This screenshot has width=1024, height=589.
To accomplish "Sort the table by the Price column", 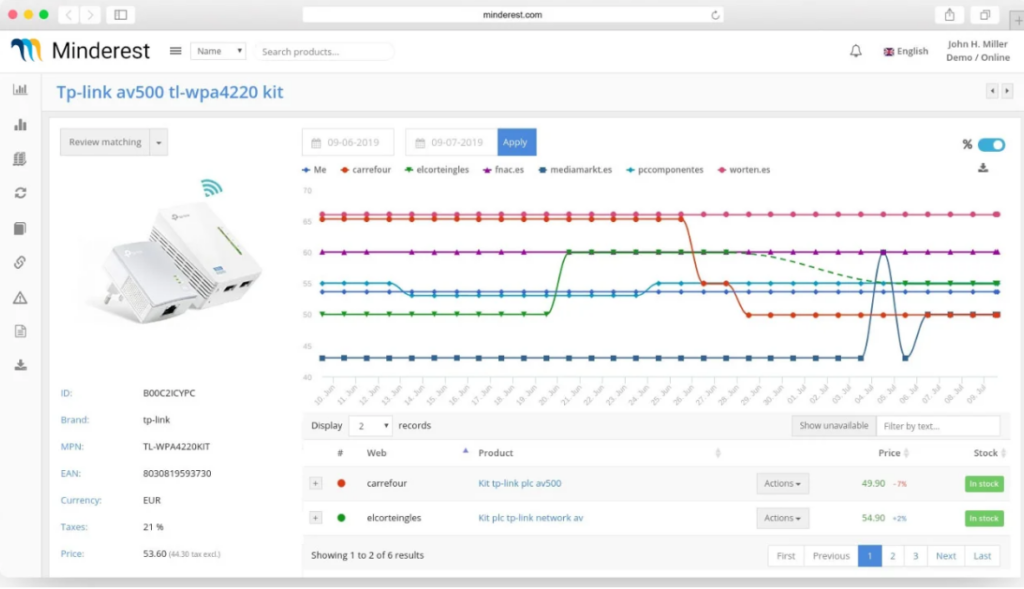I will pyautogui.click(x=893, y=453).
